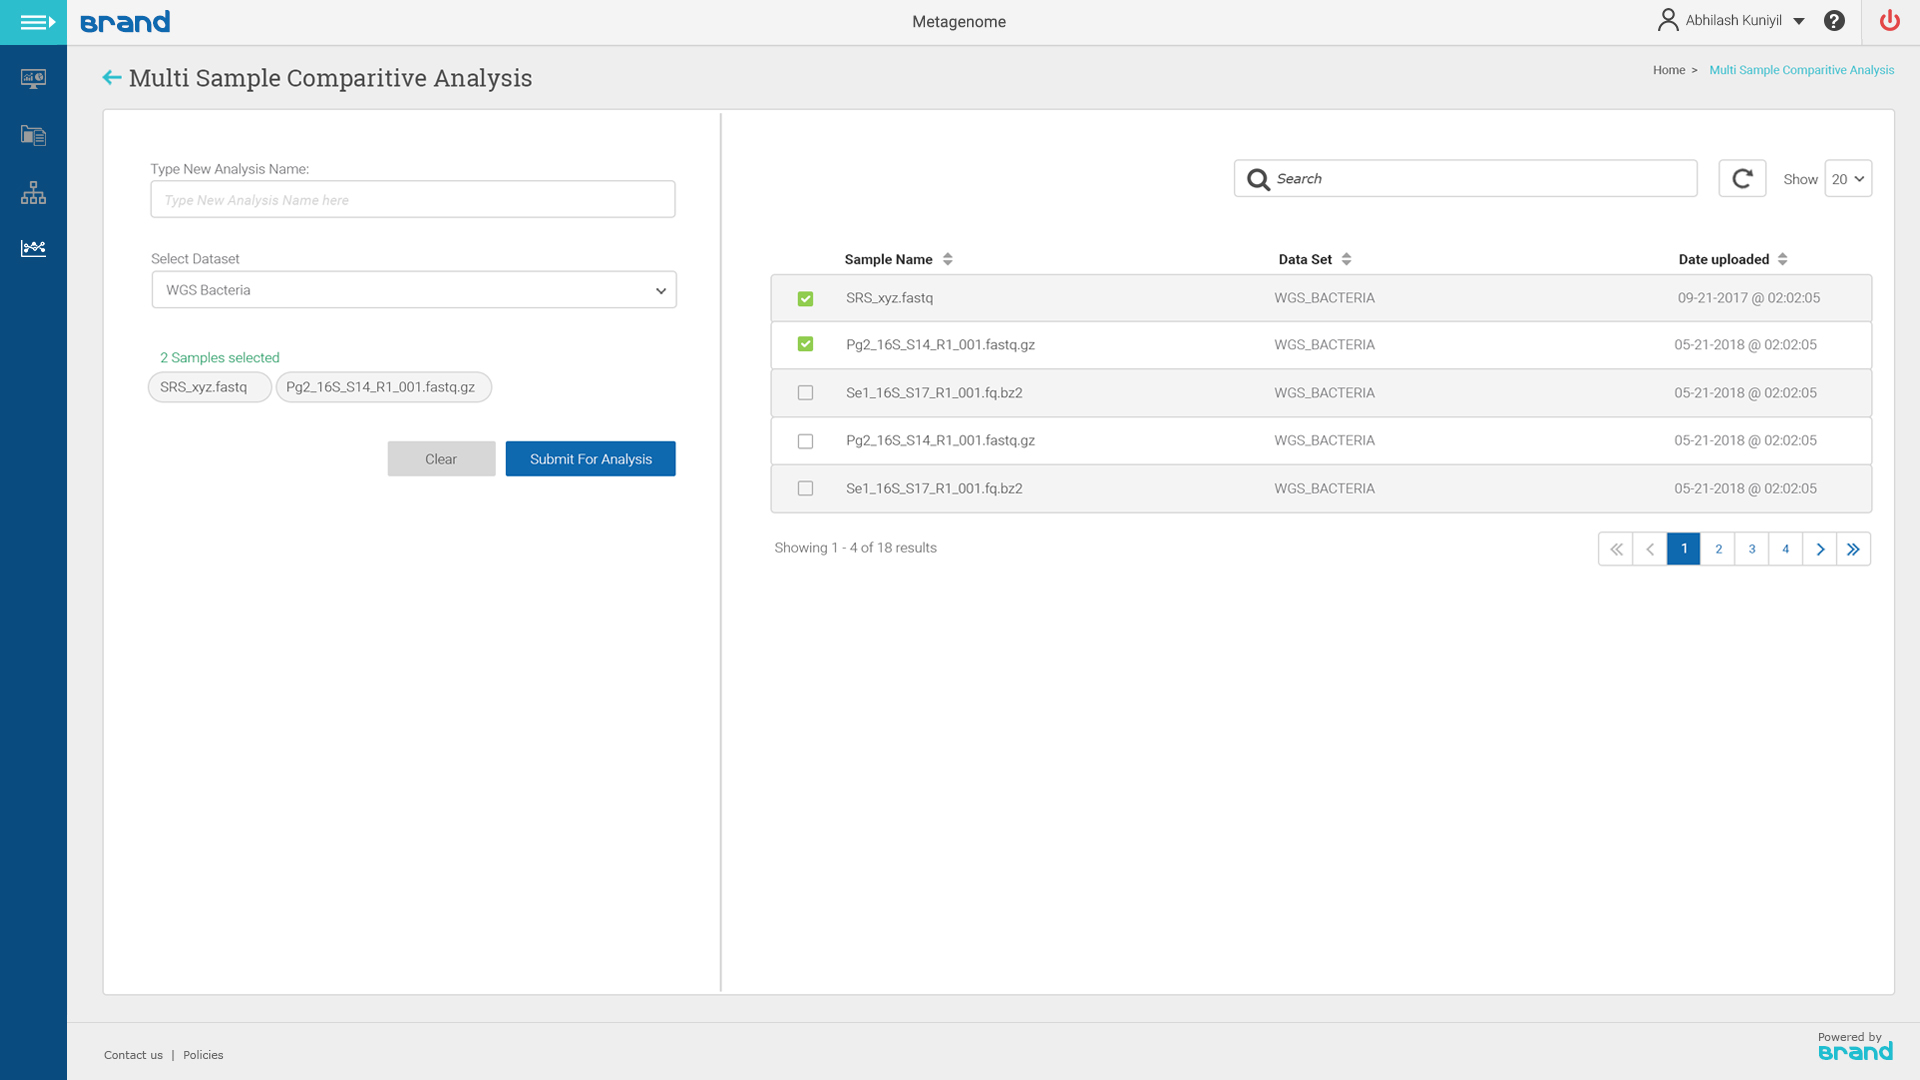The height and width of the screenshot is (1080, 1920).
Task: Click the back arrow beside page title
Action: [112, 78]
